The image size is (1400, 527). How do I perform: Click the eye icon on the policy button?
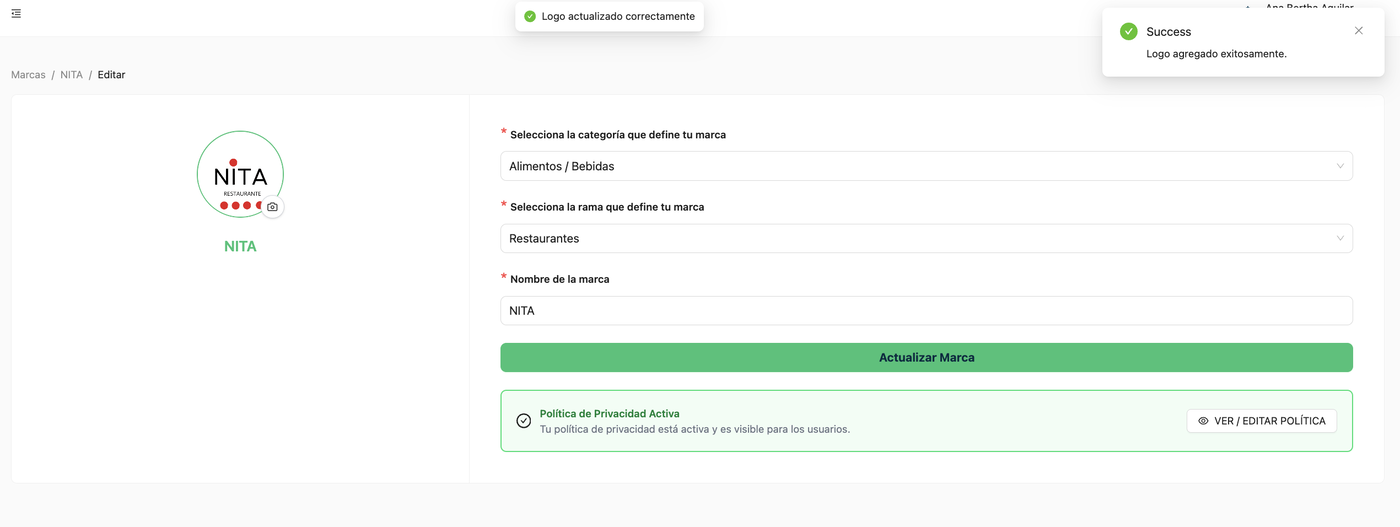tap(1203, 421)
